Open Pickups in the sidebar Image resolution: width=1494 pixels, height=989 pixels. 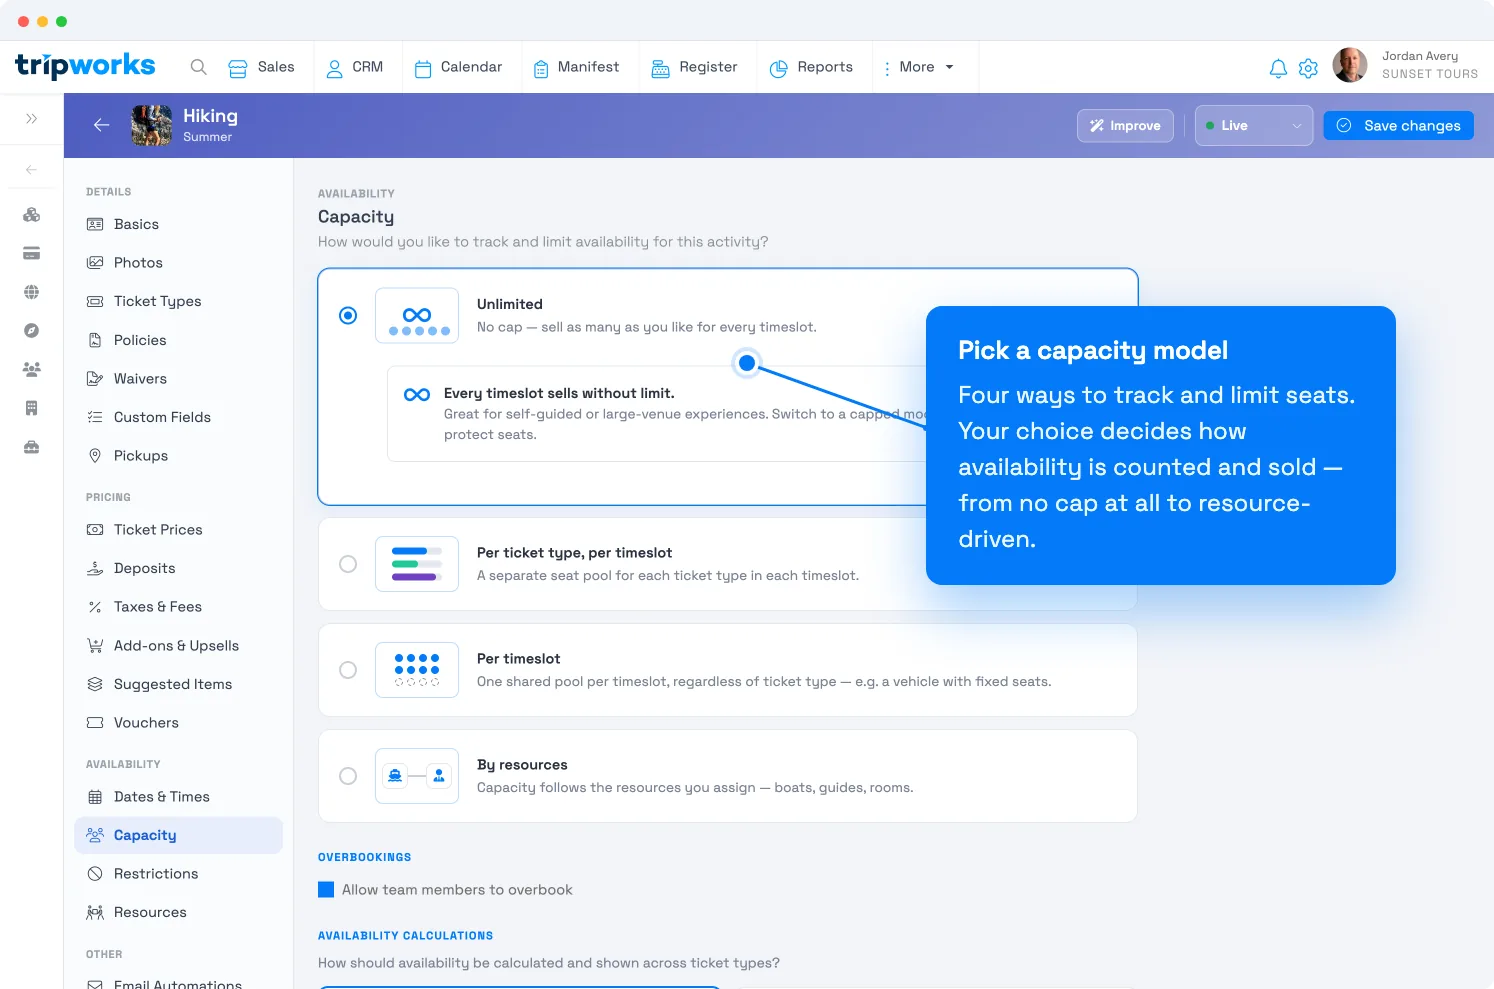coord(178,456)
